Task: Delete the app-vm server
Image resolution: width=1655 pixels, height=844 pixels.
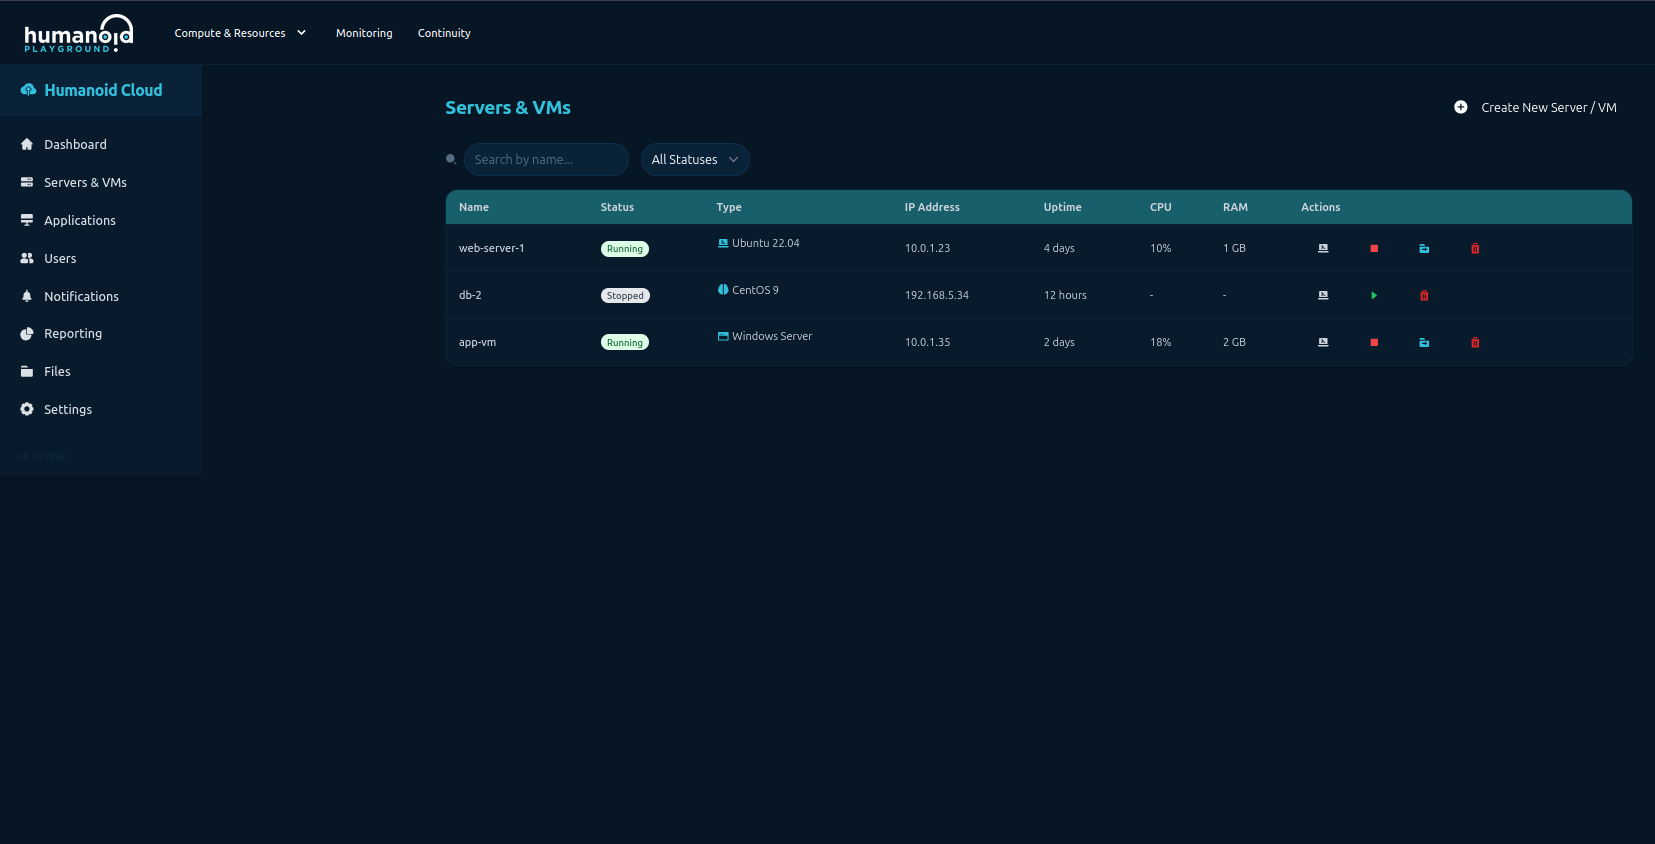Action: (1475, 342)
